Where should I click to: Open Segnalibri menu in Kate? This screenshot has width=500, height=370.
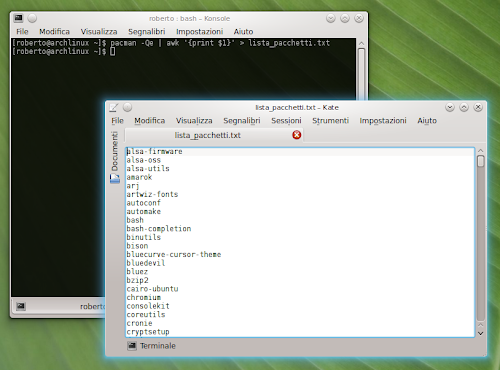(x=242, y=121)
